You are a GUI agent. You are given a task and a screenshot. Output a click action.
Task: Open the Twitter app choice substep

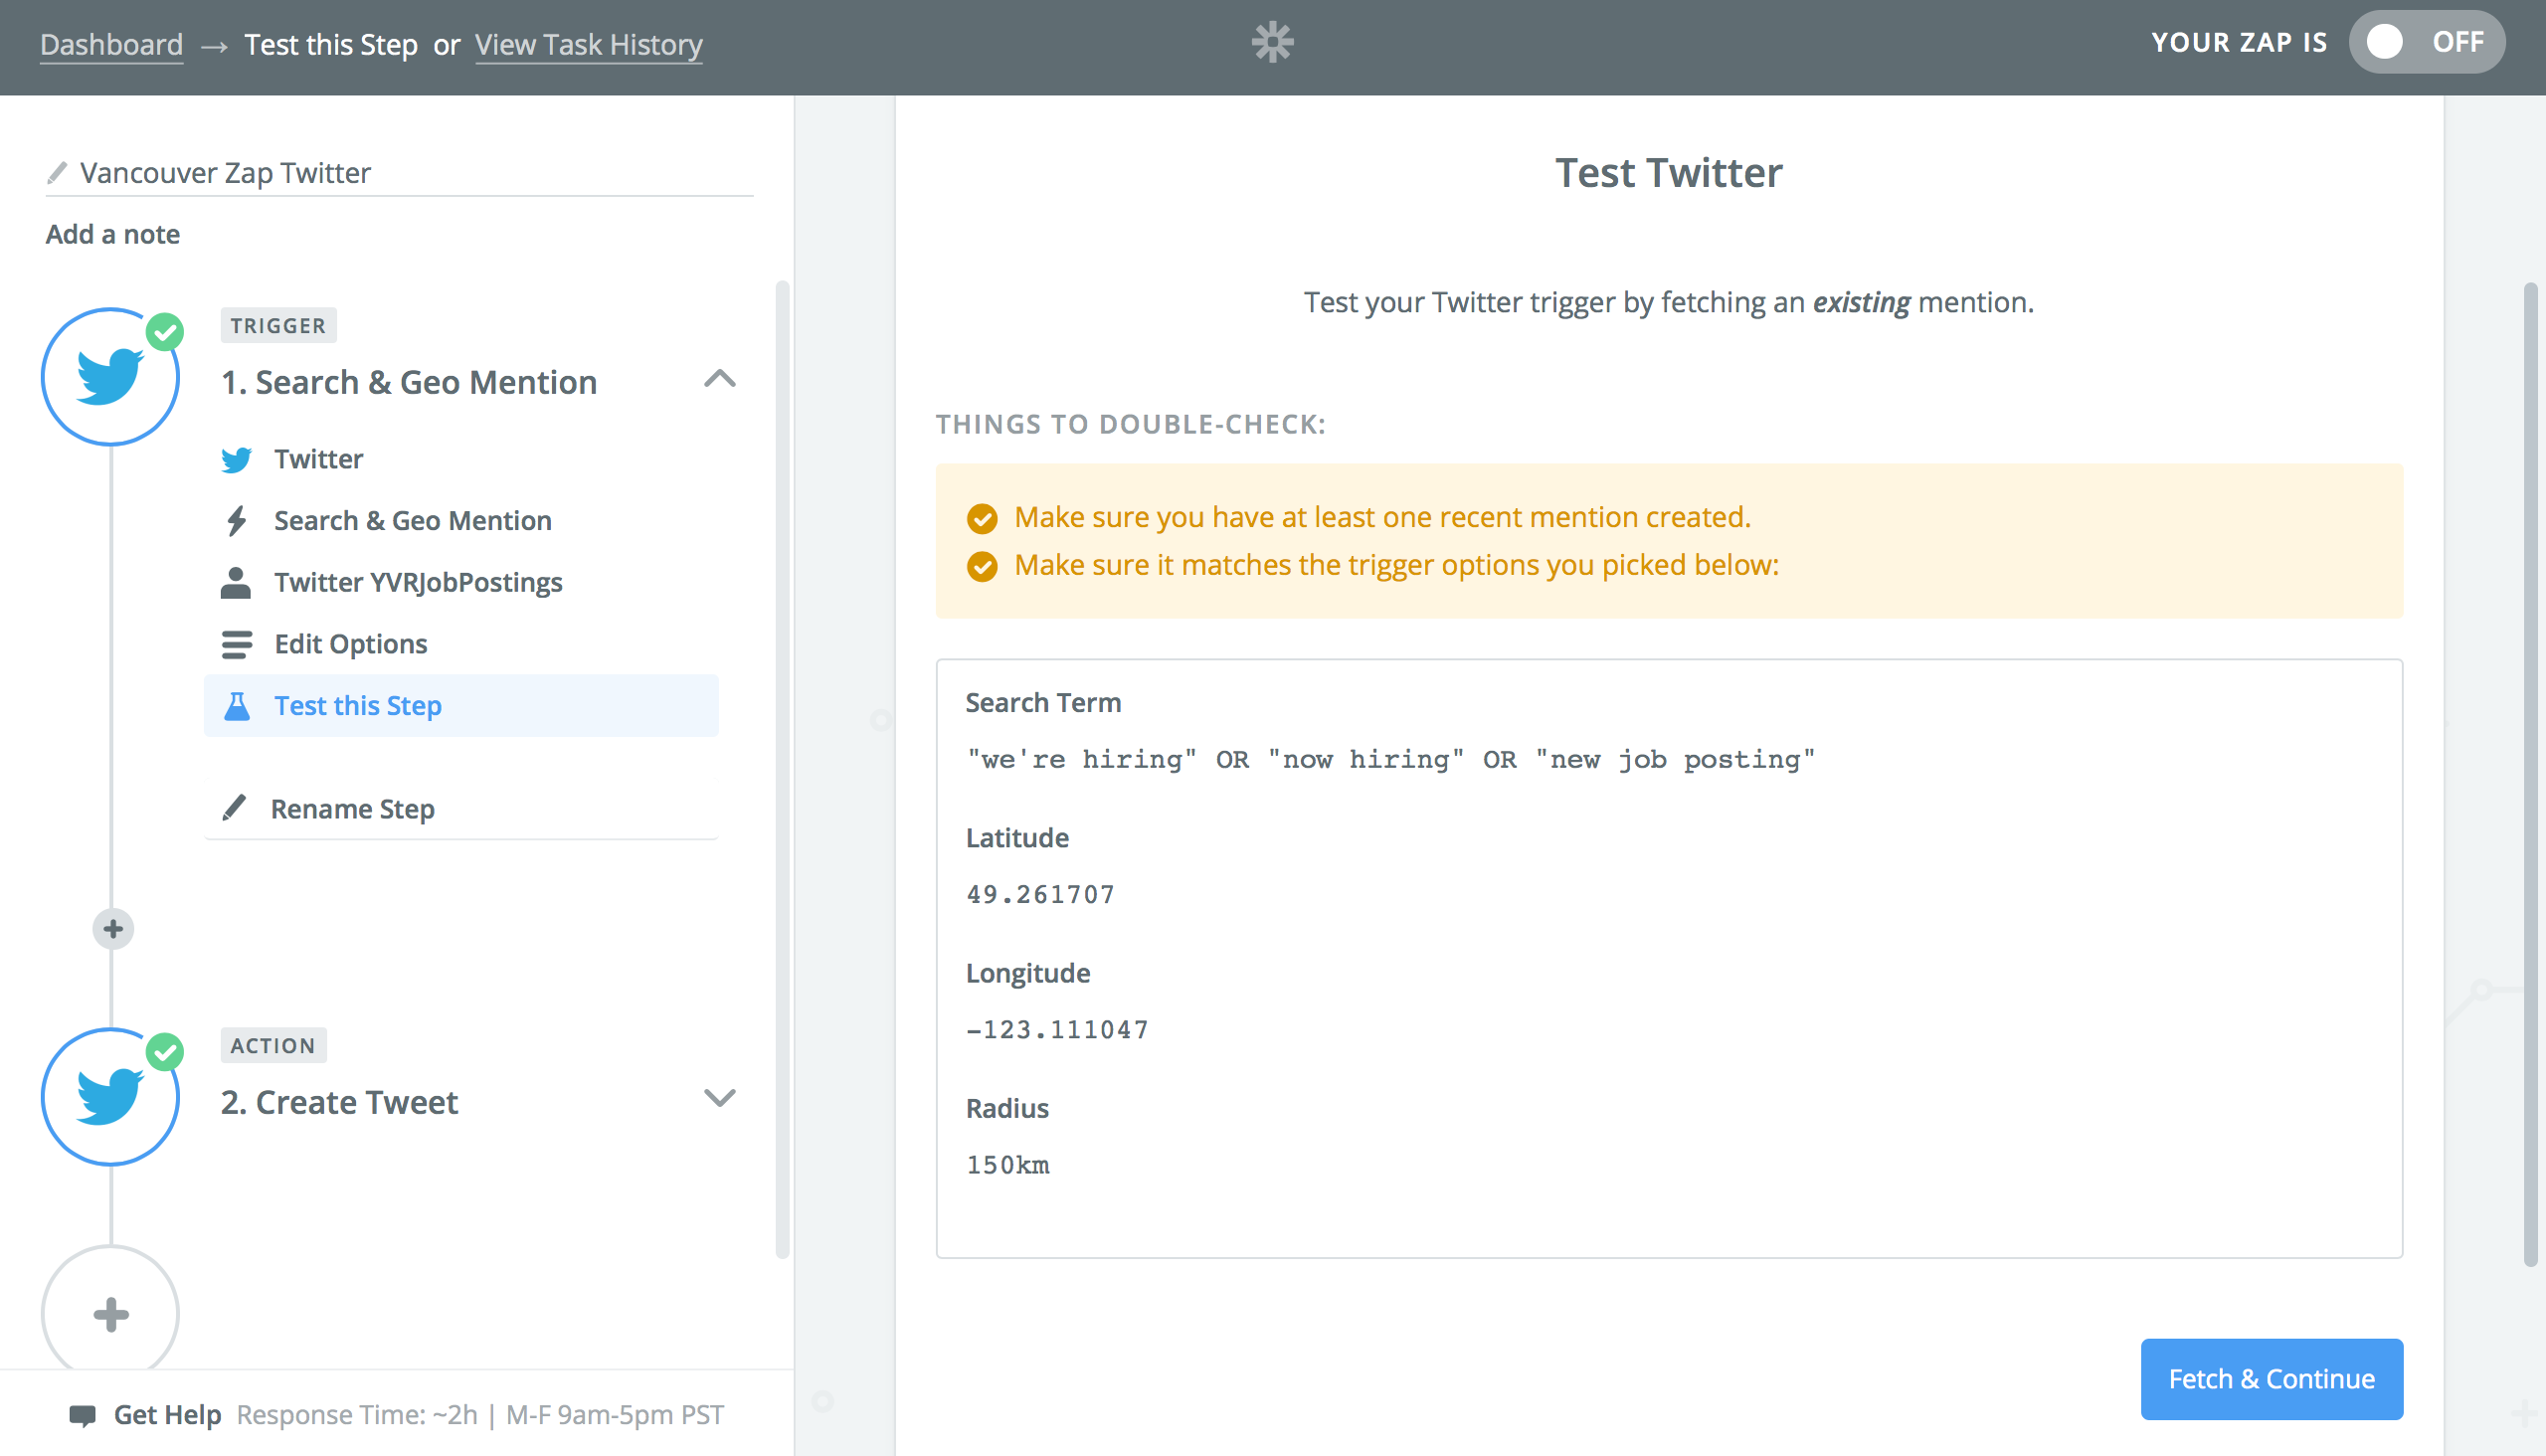461,460
